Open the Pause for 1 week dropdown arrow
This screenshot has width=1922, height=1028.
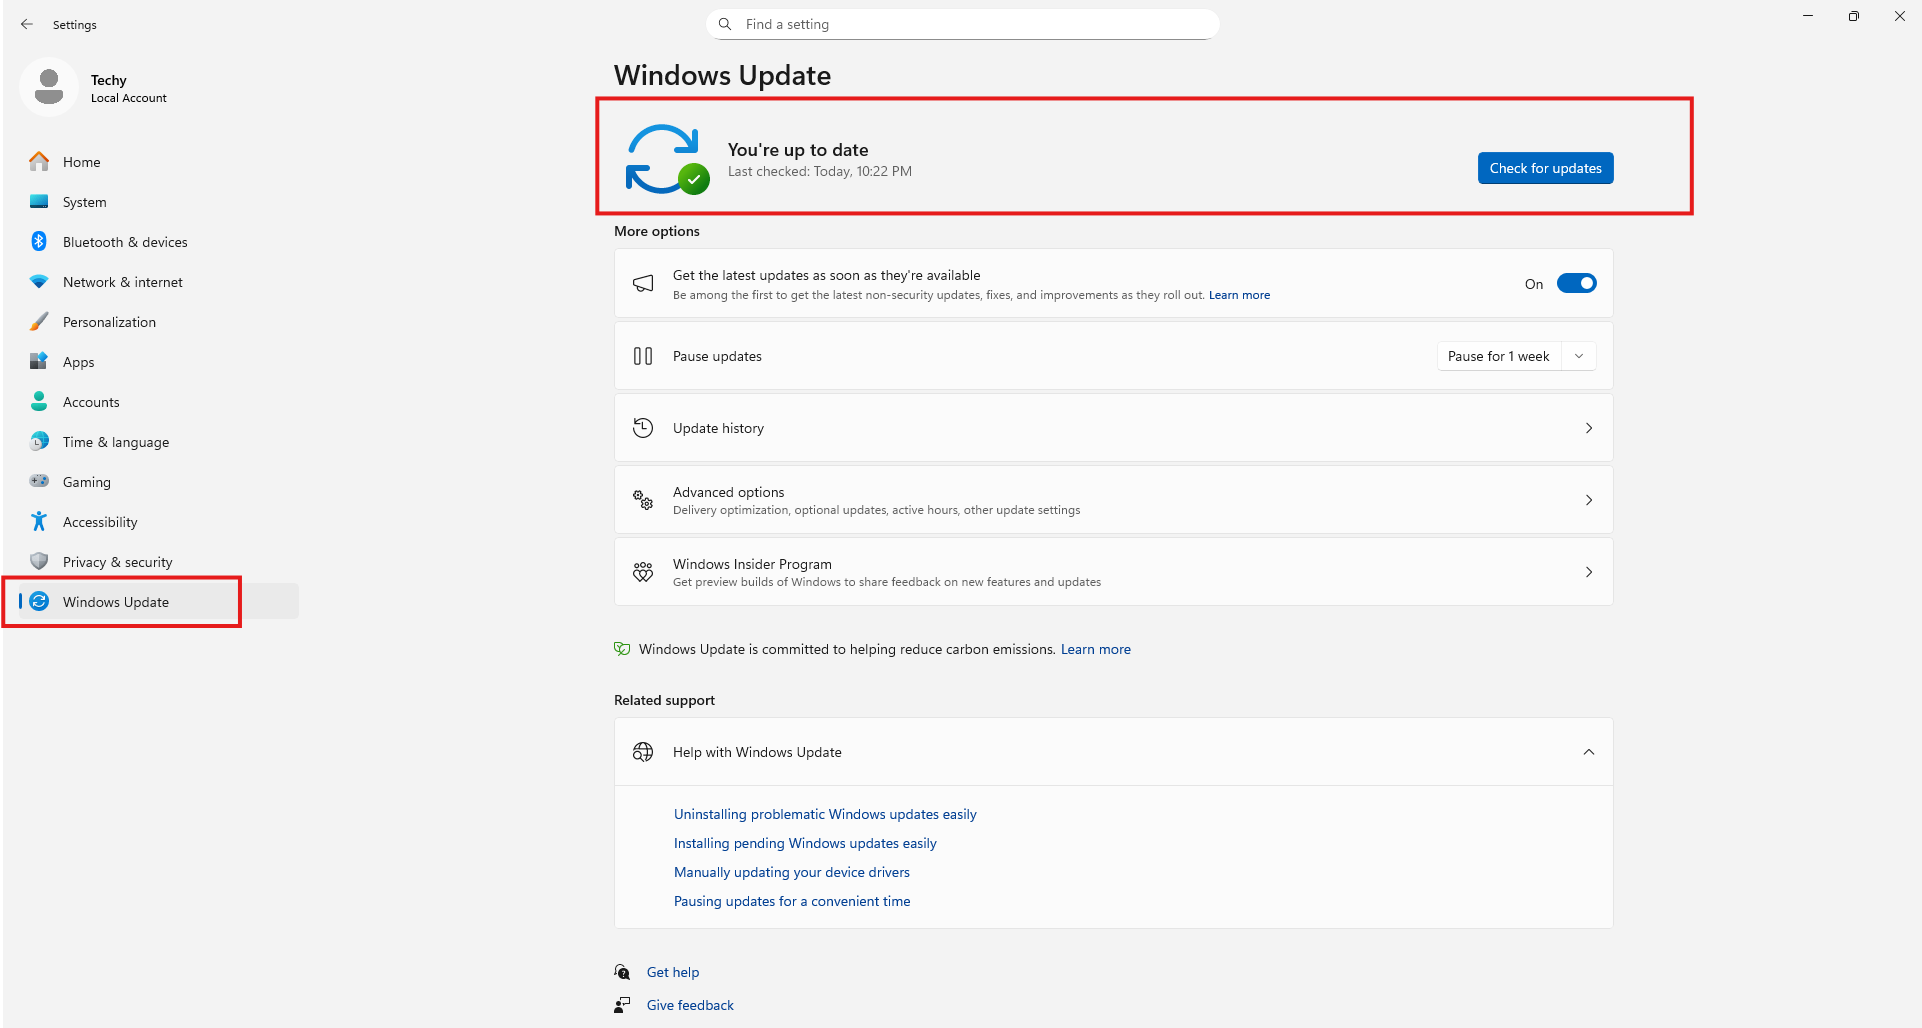(1579, 356)
